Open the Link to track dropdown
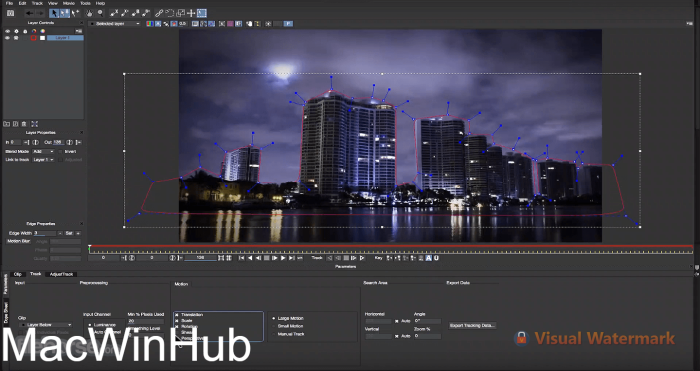The height and width of the screenshot is (371, 700). pyautogui.click(x=43, y=159)
